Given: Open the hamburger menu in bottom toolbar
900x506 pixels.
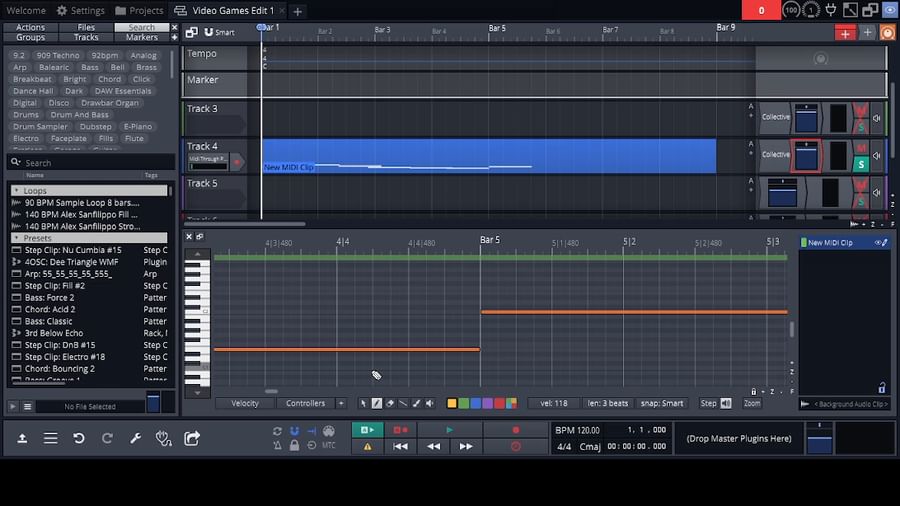Looking at the screenshot, I should tap(51, 438).
